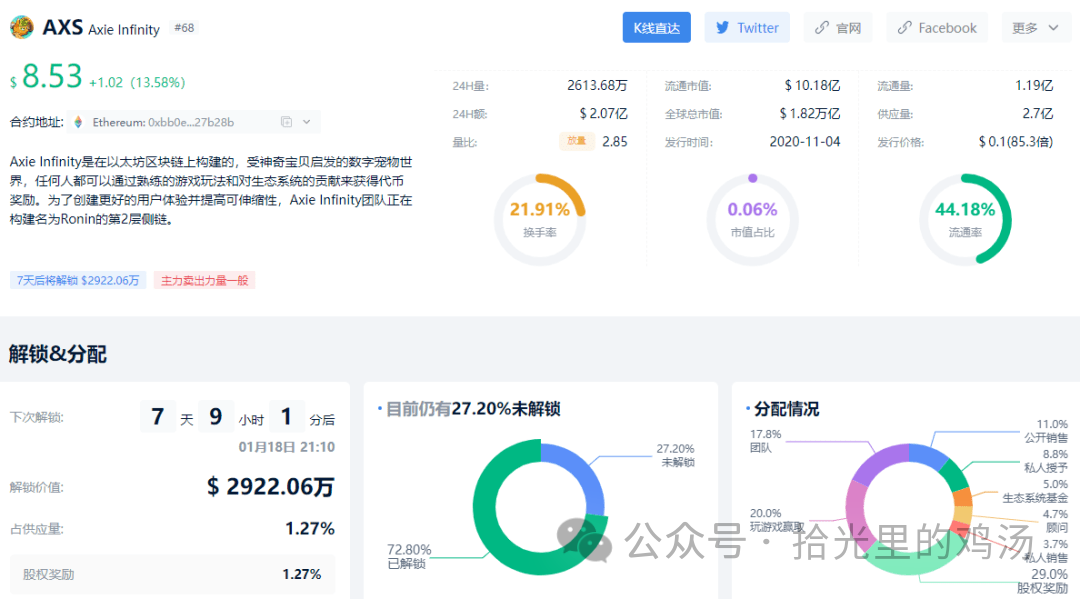The image size is (1080, 599).
Task: Click the 24H量 value 2613.68万
Action: pyautogui.click(x=597, y=85)
